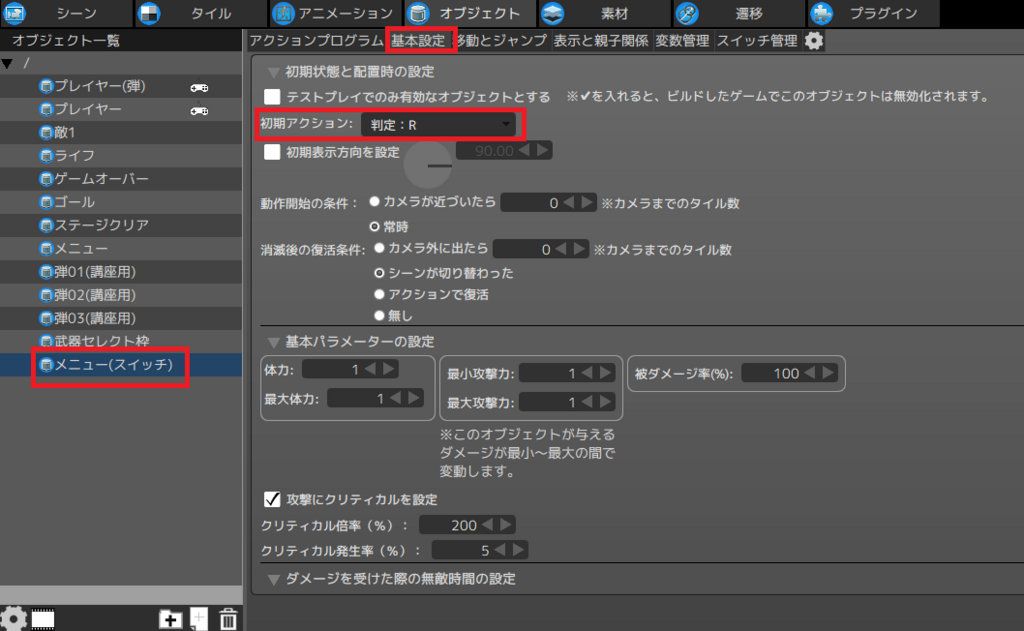Select アクションで復活 radio button
This screenshot has height=631, width=1024.
[379, 295]
